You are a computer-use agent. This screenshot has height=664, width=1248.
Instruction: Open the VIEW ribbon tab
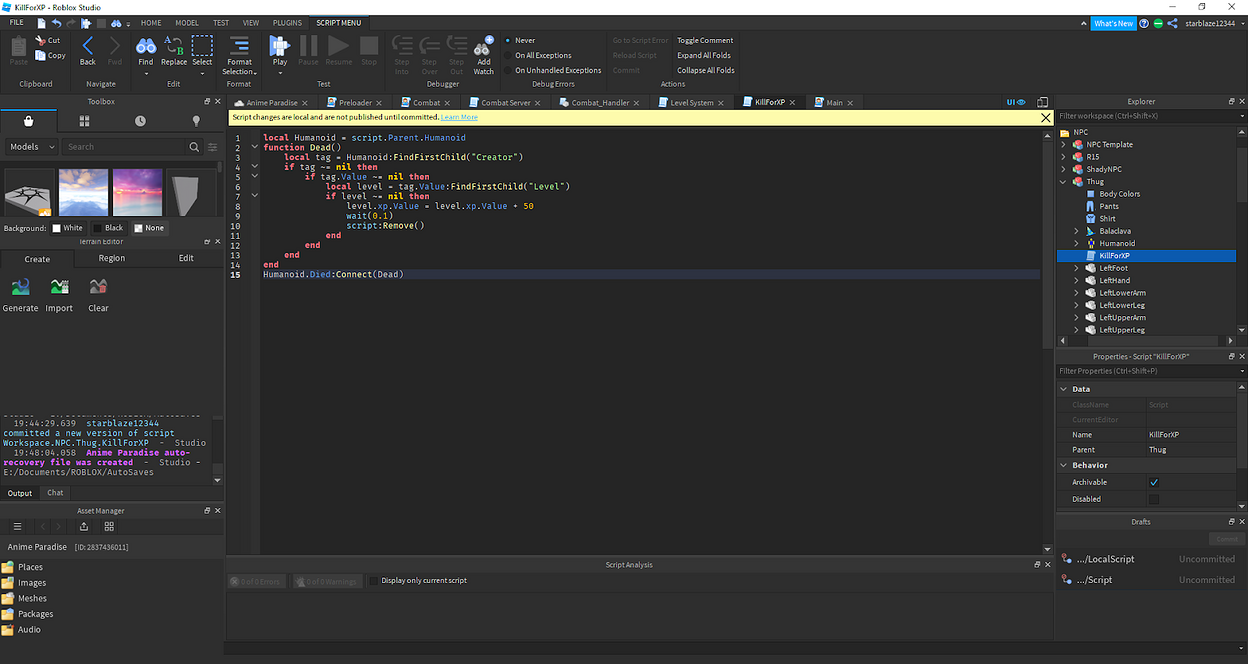[251, 22]
